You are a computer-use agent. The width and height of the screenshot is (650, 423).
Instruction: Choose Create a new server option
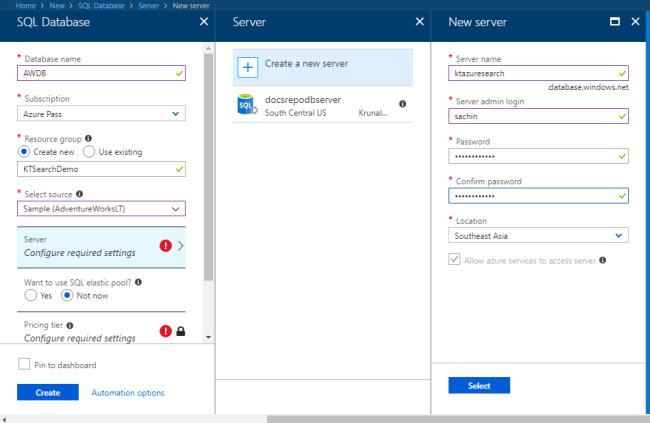click(x=323, y=67)
